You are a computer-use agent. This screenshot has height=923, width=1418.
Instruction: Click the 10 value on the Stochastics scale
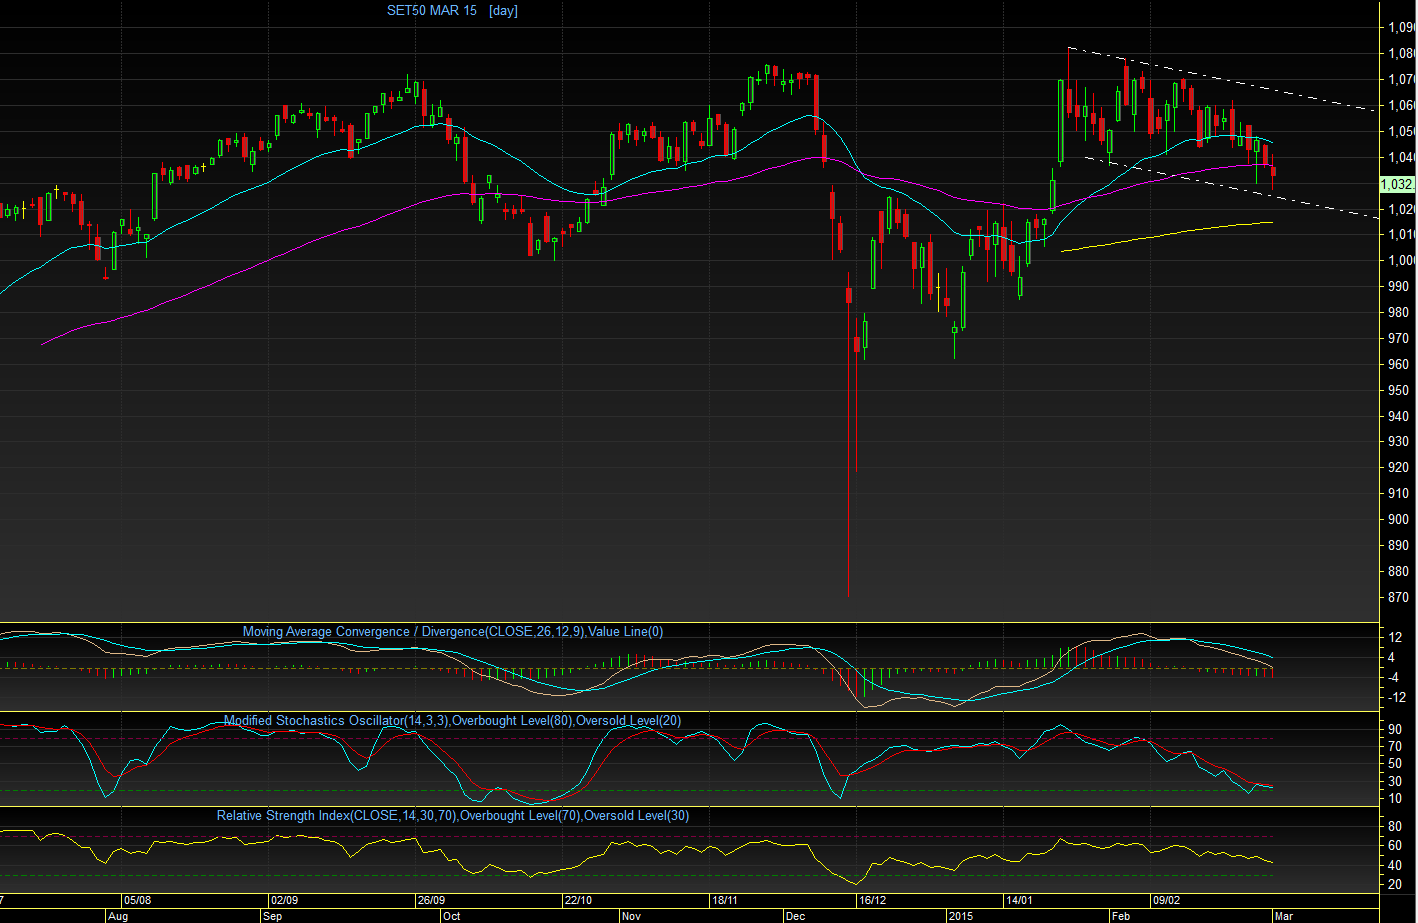1395,799
